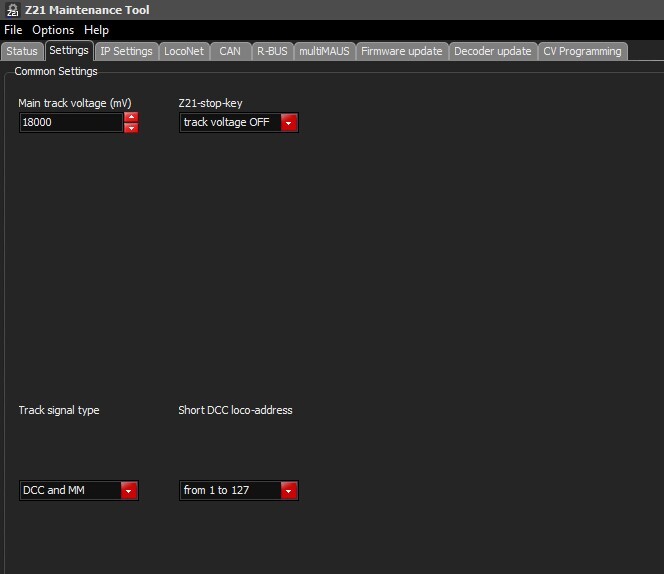
Task: Decrease main track voltage with down arrow
Action: 131,128
